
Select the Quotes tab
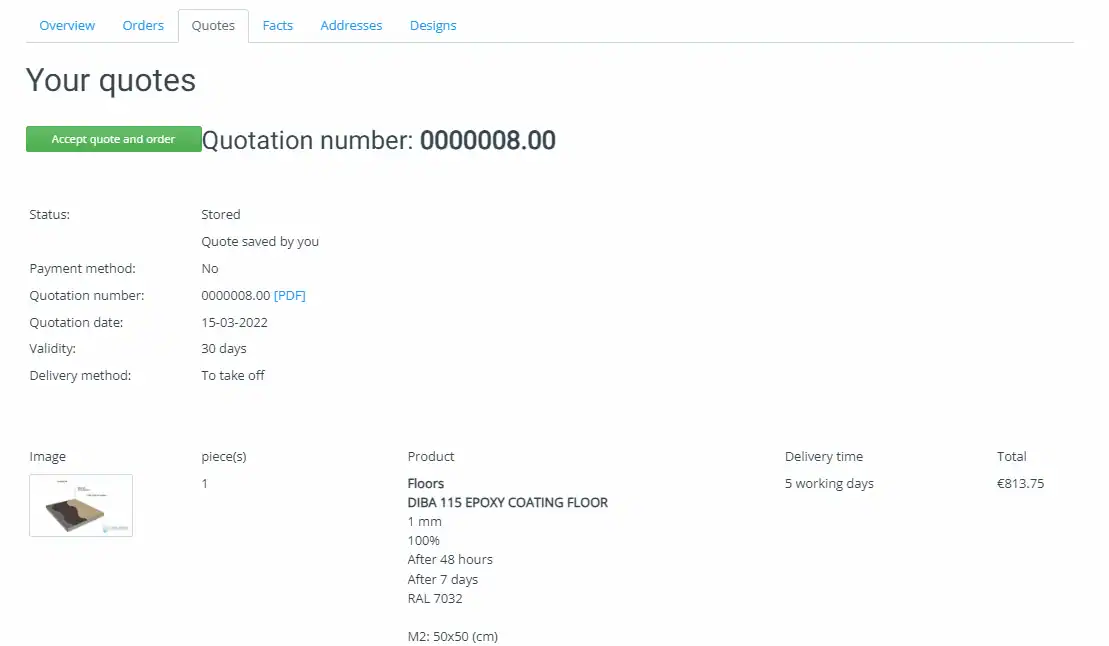pos(213,25)
